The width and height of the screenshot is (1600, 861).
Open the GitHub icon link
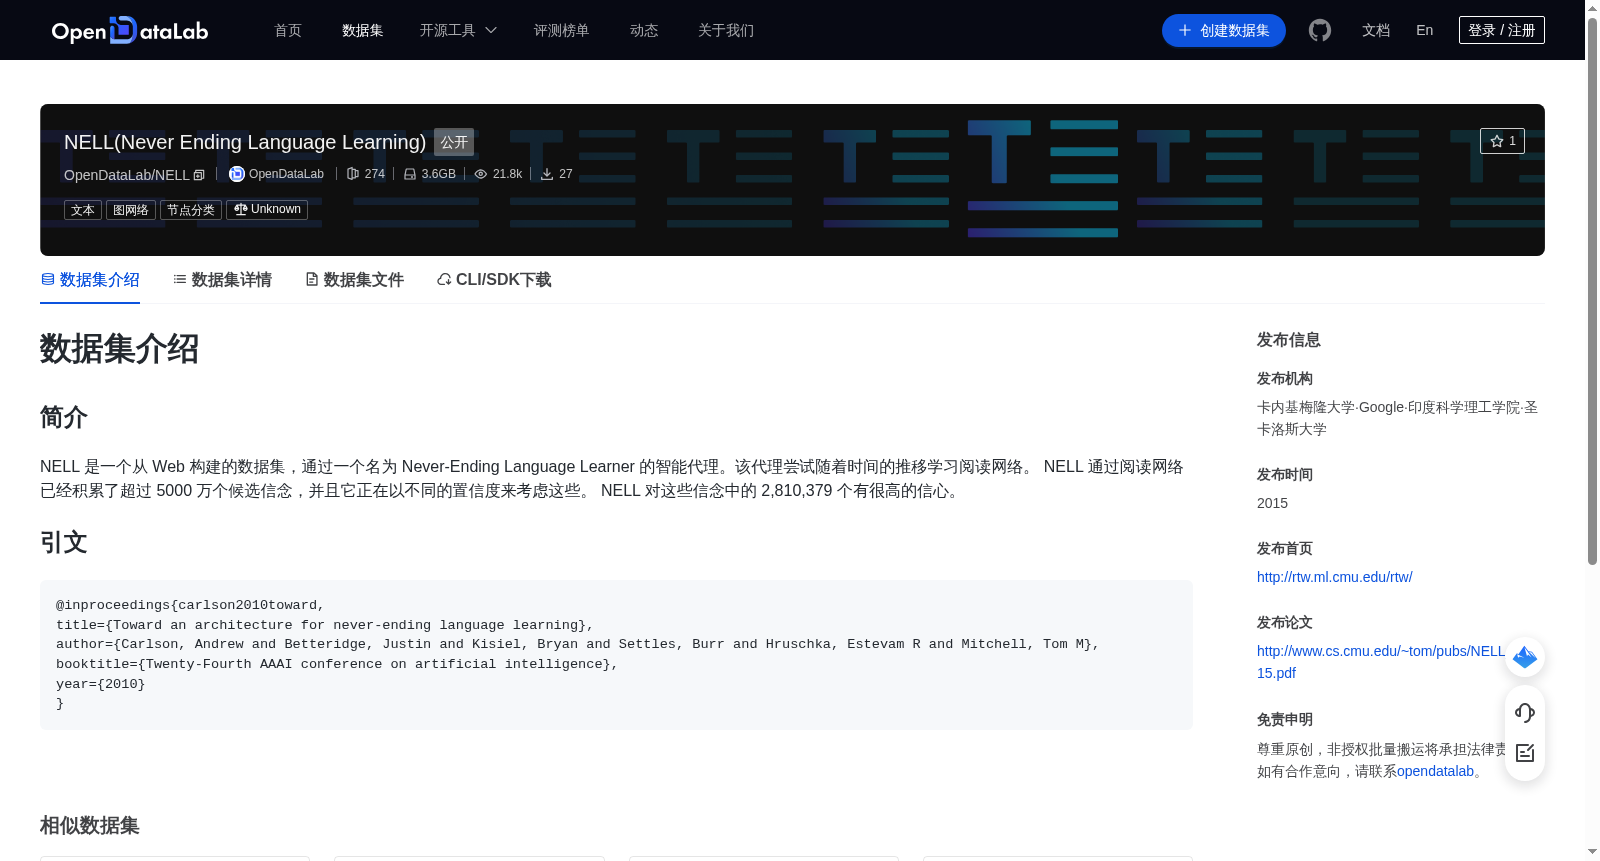click(x=1320, y=30)
